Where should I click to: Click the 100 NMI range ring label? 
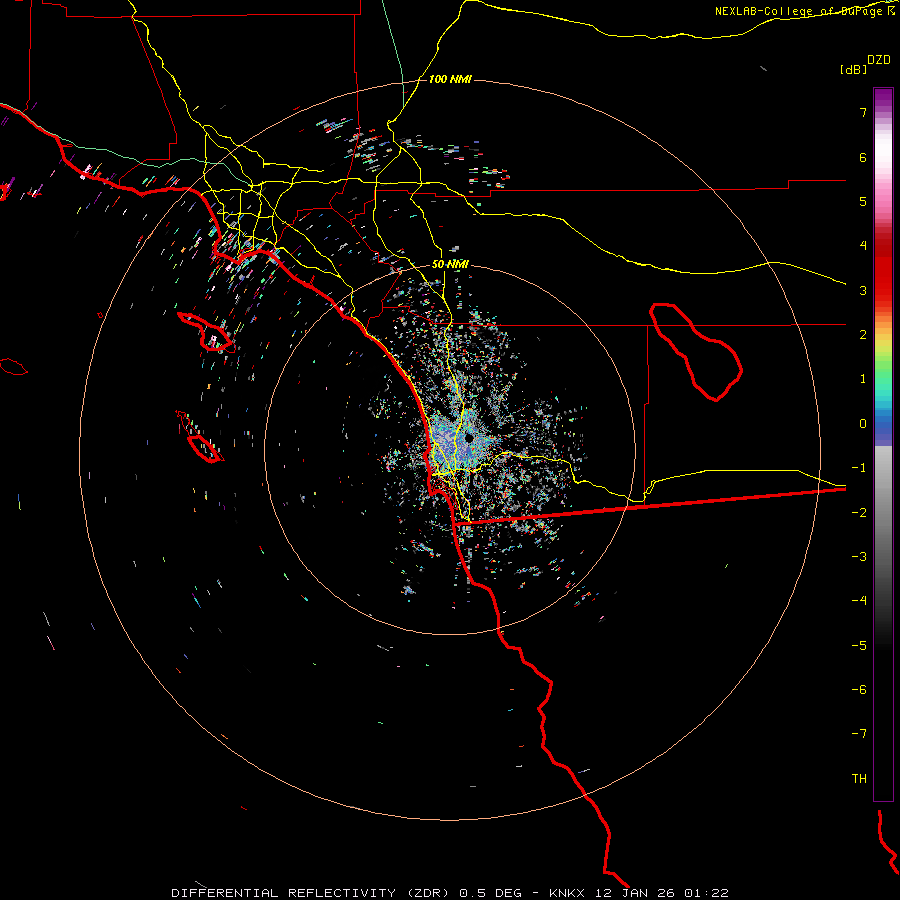450,79
